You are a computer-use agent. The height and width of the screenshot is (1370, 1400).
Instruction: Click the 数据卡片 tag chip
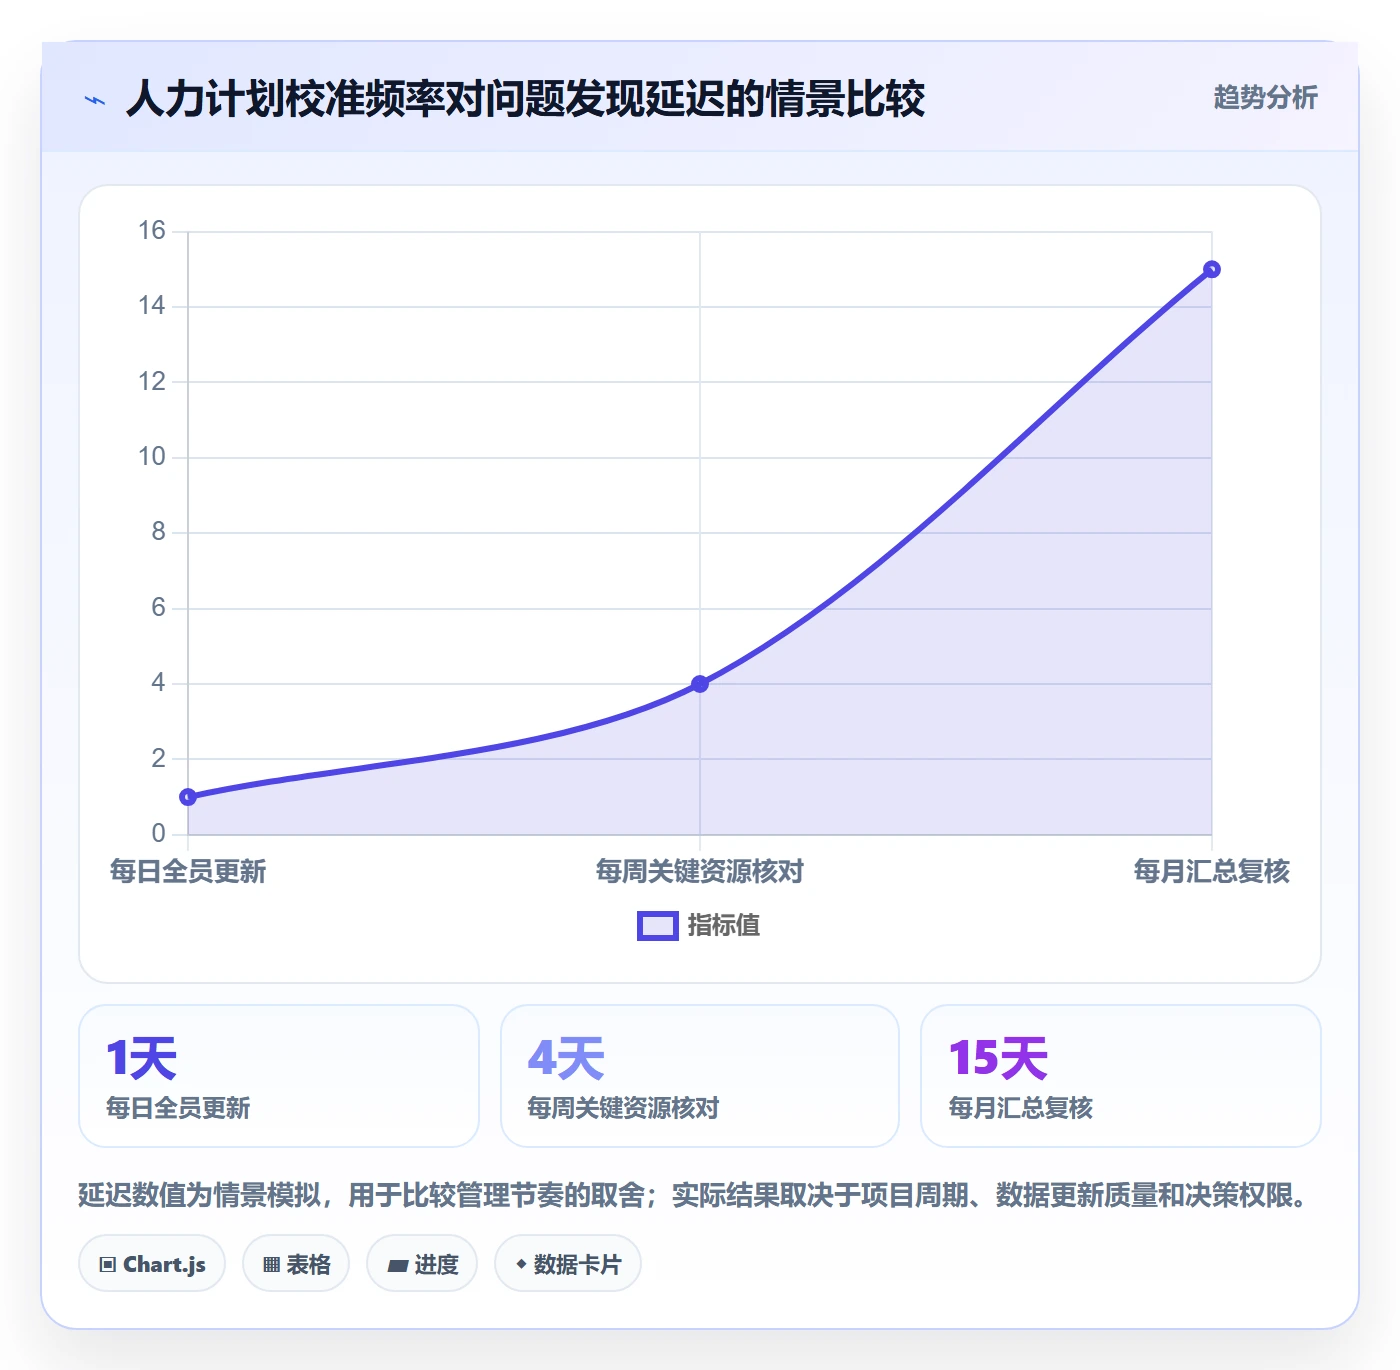568,1264
